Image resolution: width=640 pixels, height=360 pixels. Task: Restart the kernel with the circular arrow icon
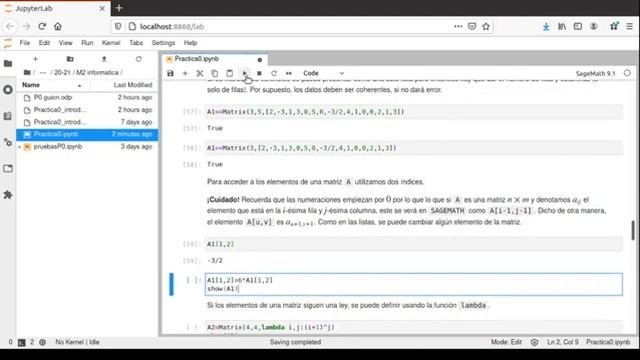274,73
